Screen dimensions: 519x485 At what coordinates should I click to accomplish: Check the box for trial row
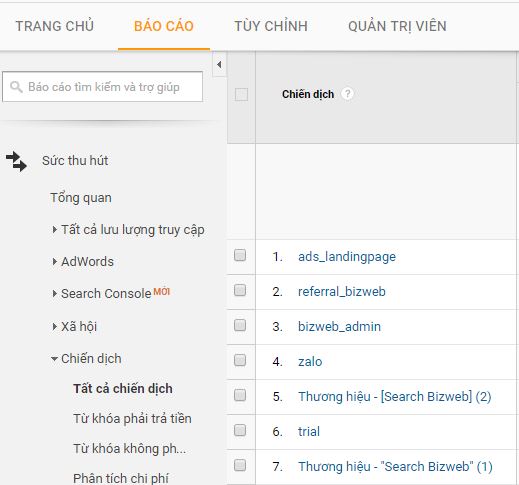click(240, 430)
